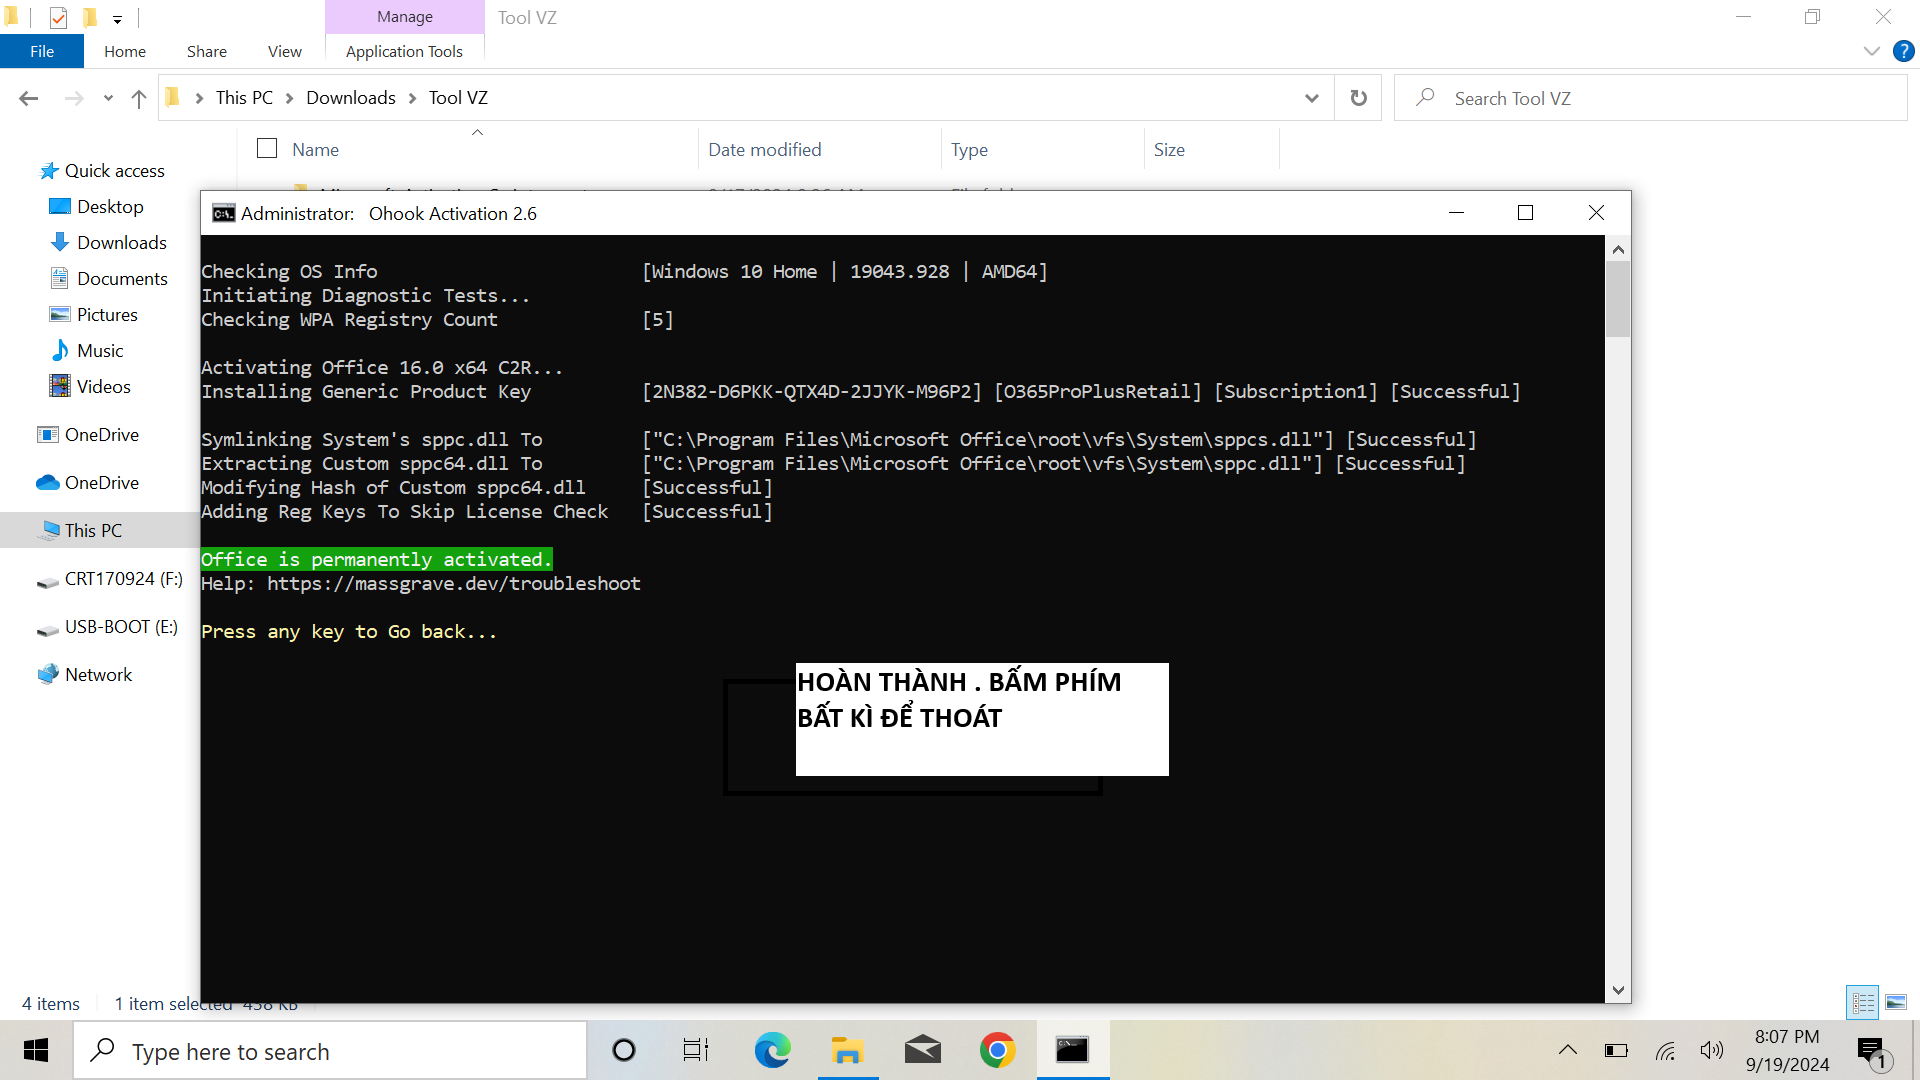The width and height of the screenshot is (1920, 1080).
Task: Open the File ribbon tab
Action: 42,51
